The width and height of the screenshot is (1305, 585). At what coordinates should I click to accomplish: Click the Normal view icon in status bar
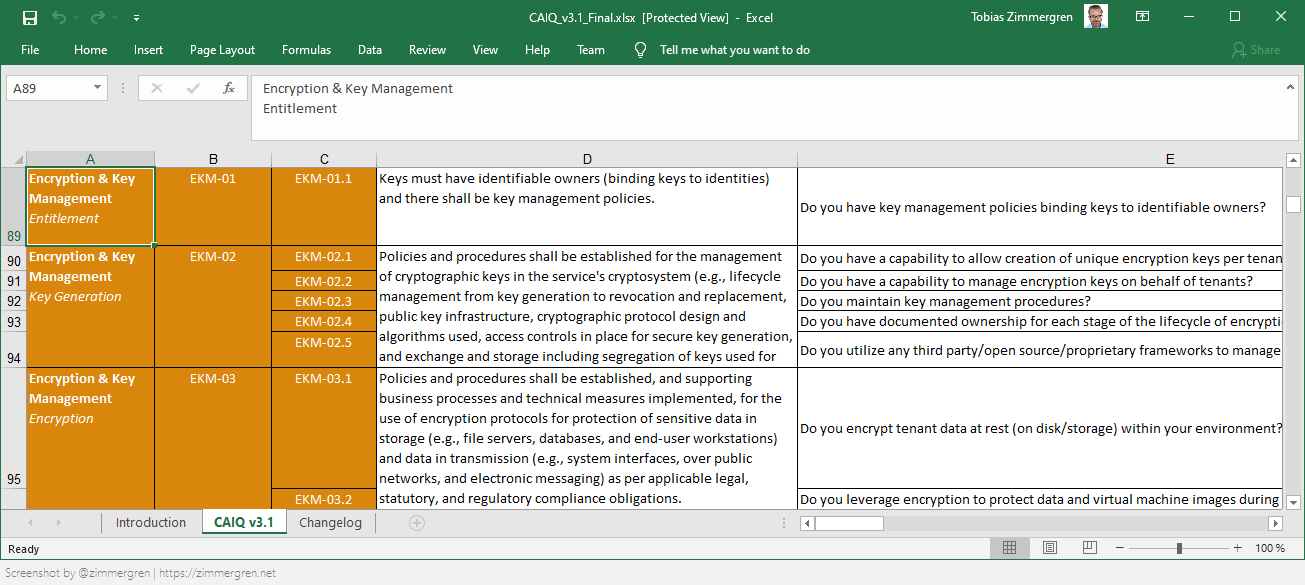point(1009,548)
